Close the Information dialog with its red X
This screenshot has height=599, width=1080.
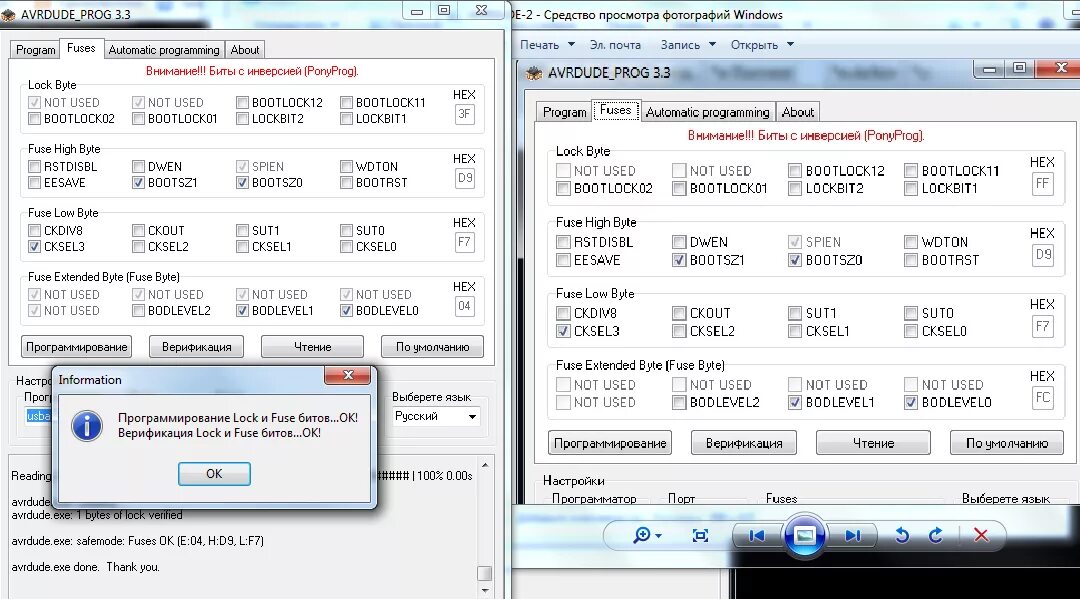(348, 375)
